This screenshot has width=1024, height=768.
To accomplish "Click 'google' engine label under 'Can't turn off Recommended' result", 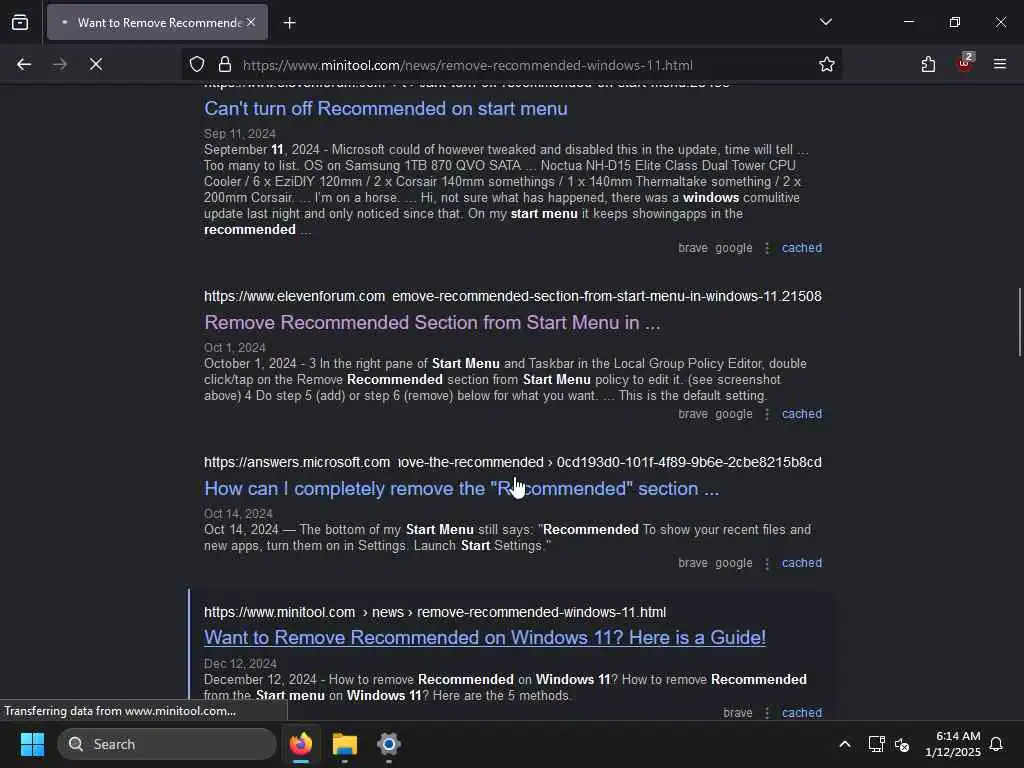I will coord(733,248).
